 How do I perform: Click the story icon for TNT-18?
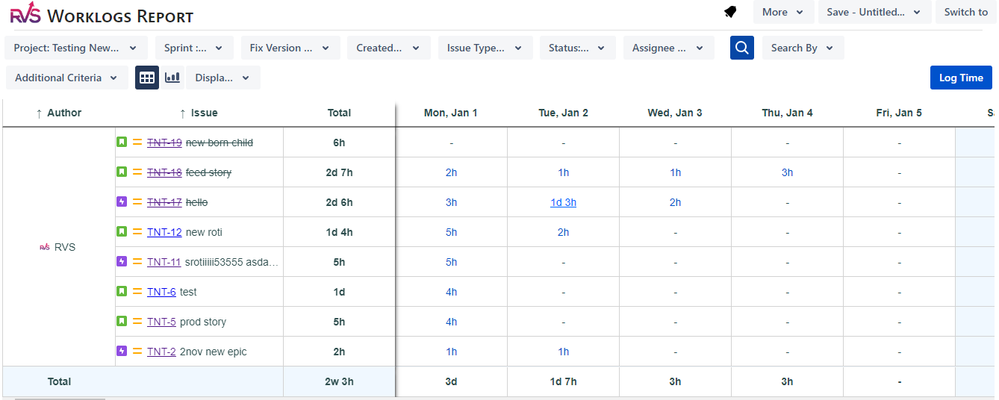click(x=122, y=172)
